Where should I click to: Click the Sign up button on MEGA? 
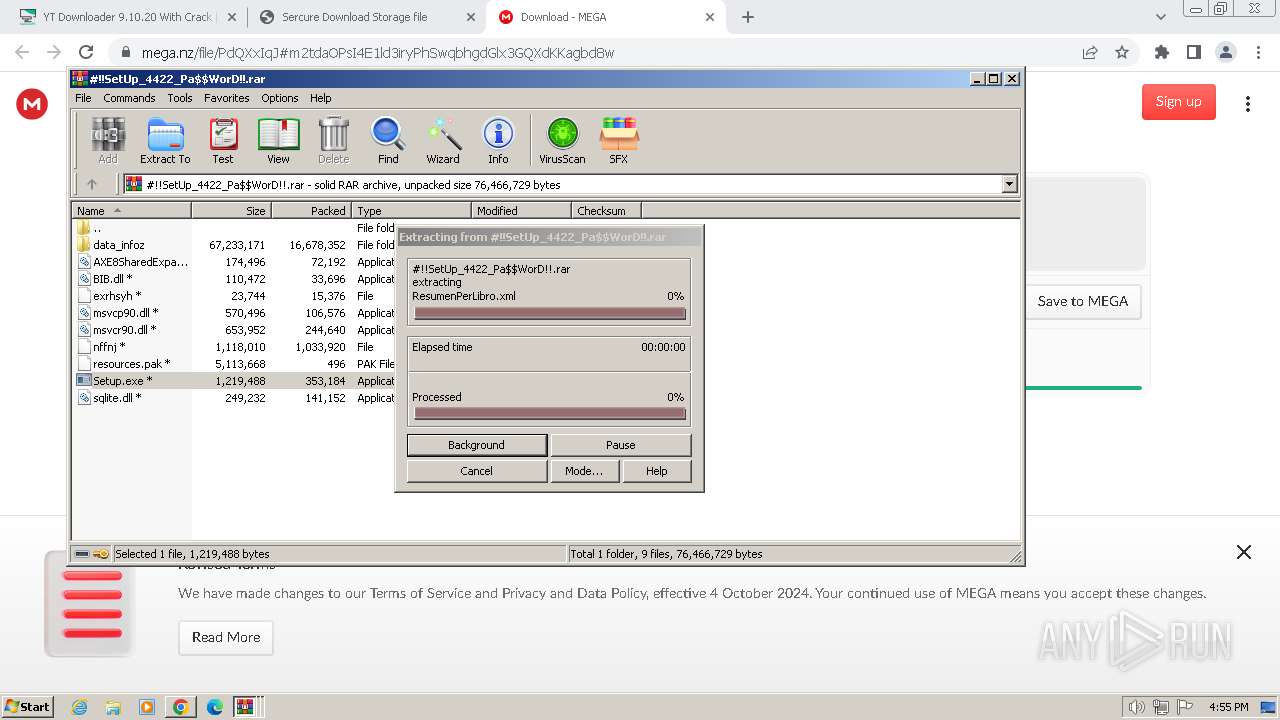[x=1179, y=102]
